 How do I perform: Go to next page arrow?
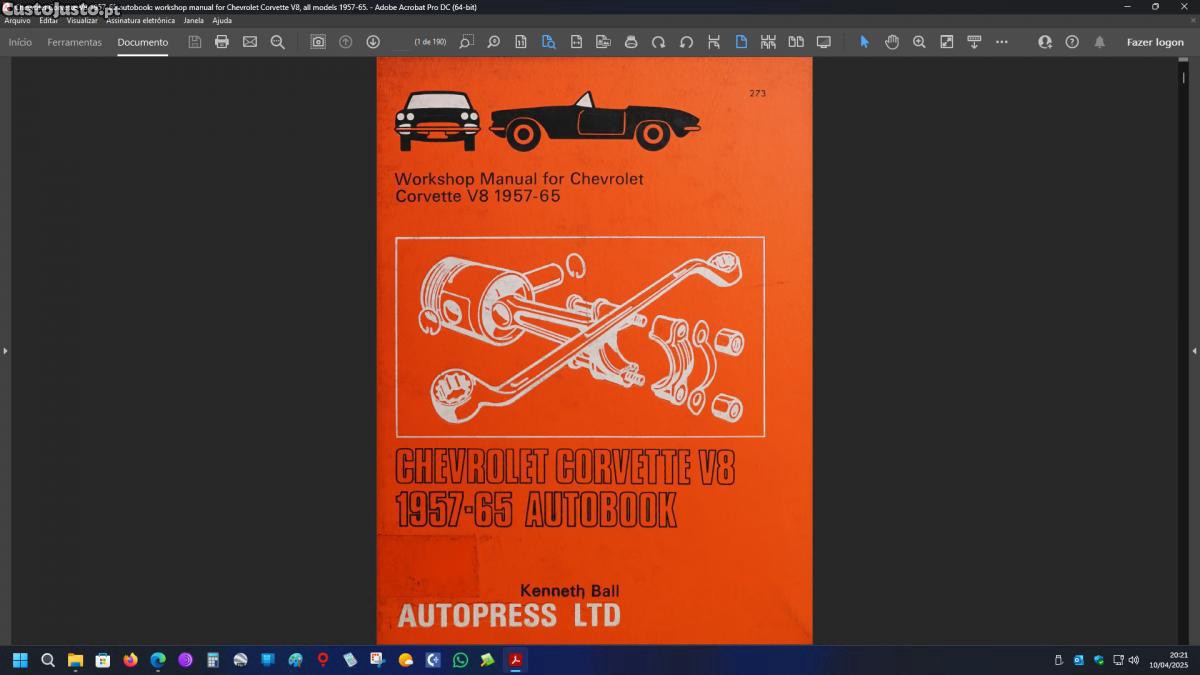(373, 42)
